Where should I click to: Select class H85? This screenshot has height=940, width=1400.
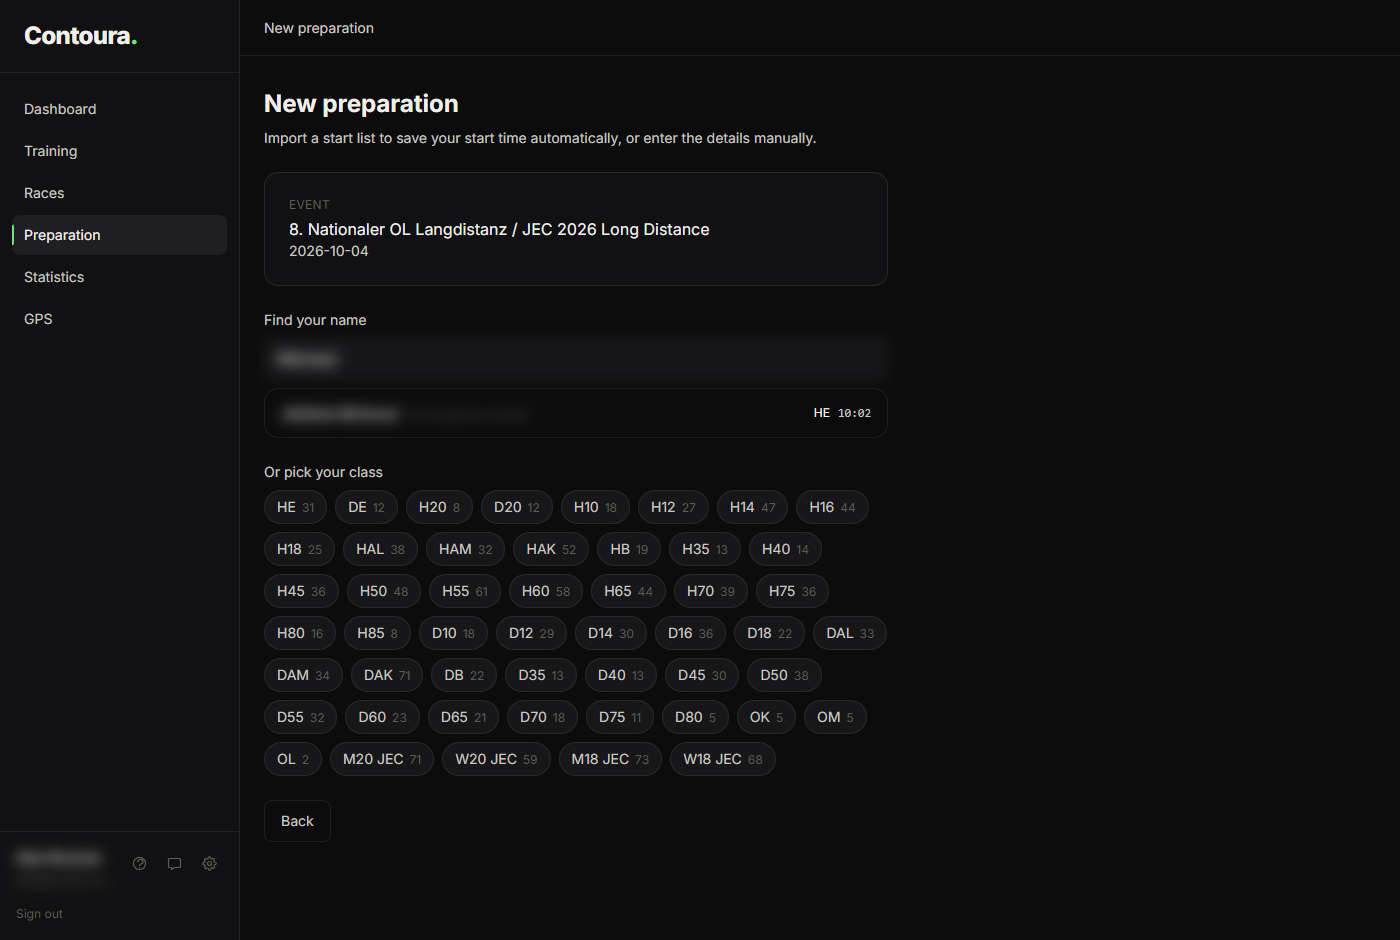(377, 633)
